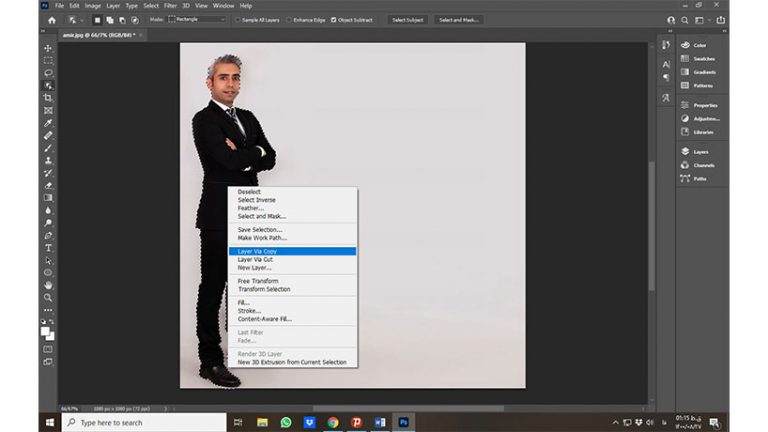Click the Home icon in options bar
This screenshot has width=768, height=432.
coord(52,19)
